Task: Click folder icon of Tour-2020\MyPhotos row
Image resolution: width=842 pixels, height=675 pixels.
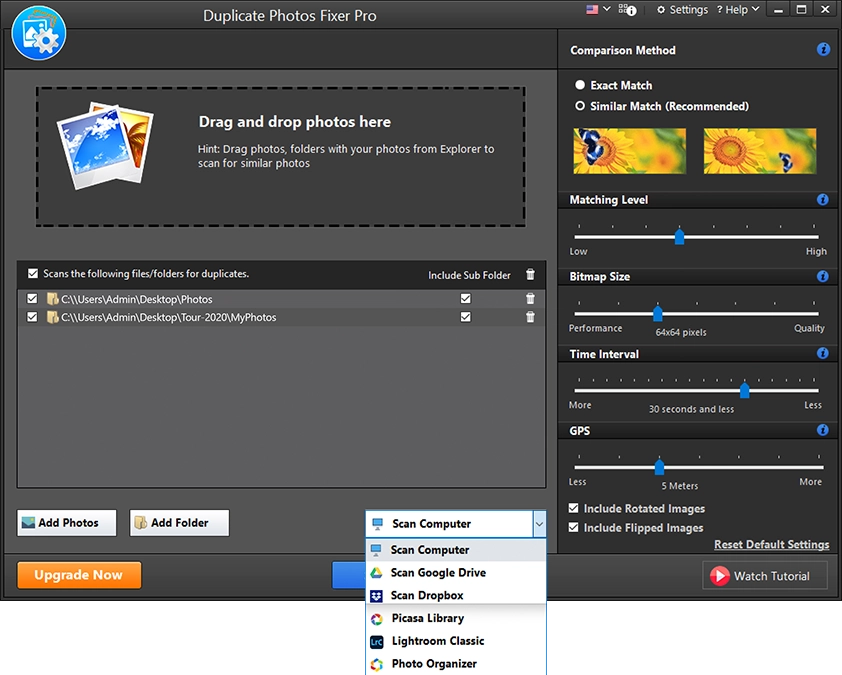Action: click(53, 317)
